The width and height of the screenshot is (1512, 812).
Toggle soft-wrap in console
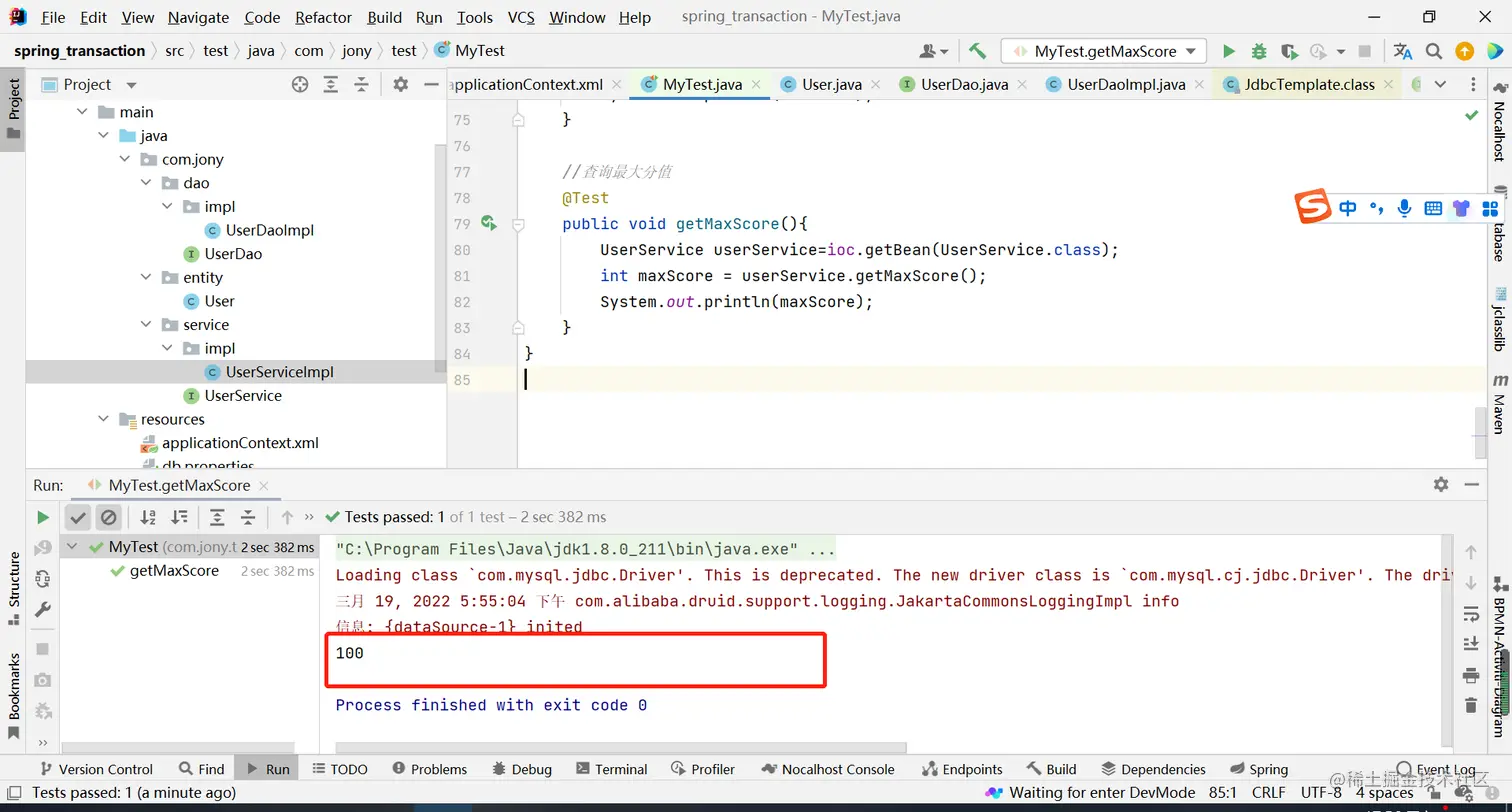click(1470, 613)
